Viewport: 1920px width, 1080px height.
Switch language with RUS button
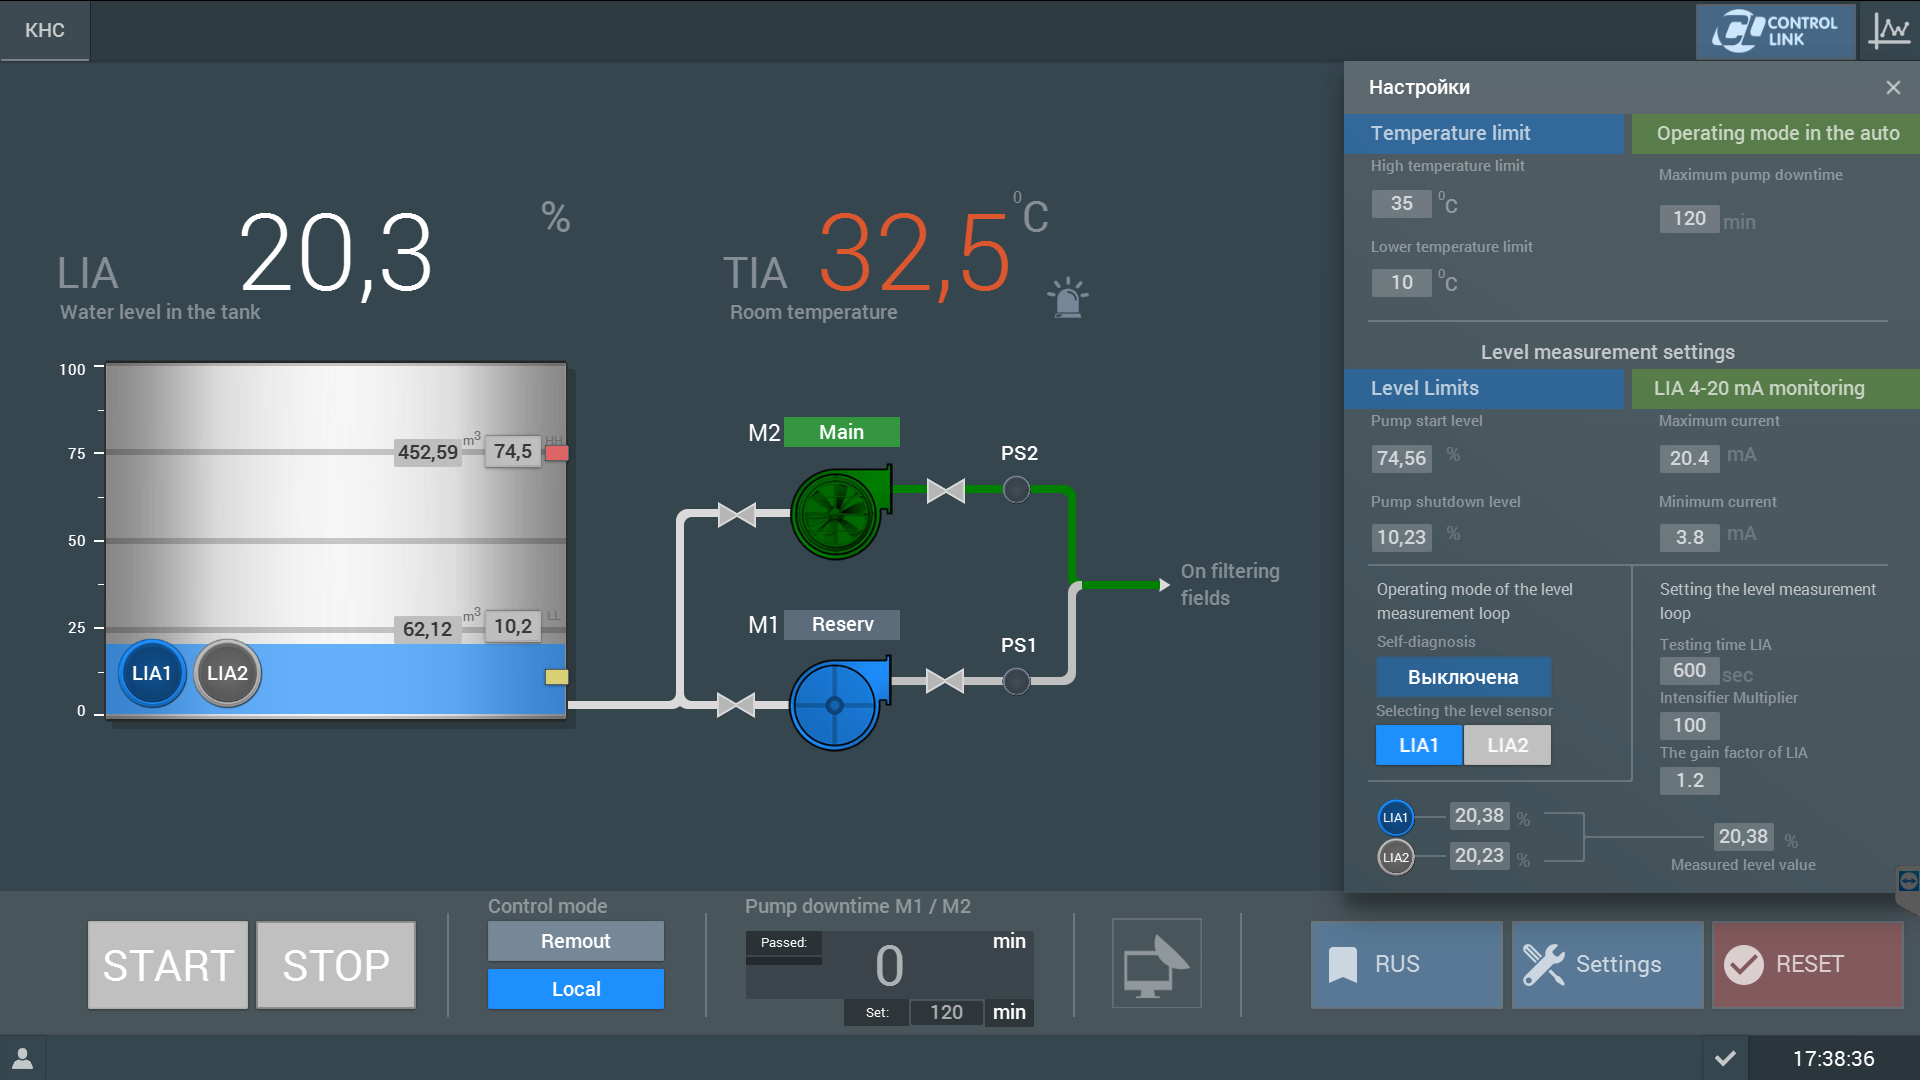[1407, 964]
